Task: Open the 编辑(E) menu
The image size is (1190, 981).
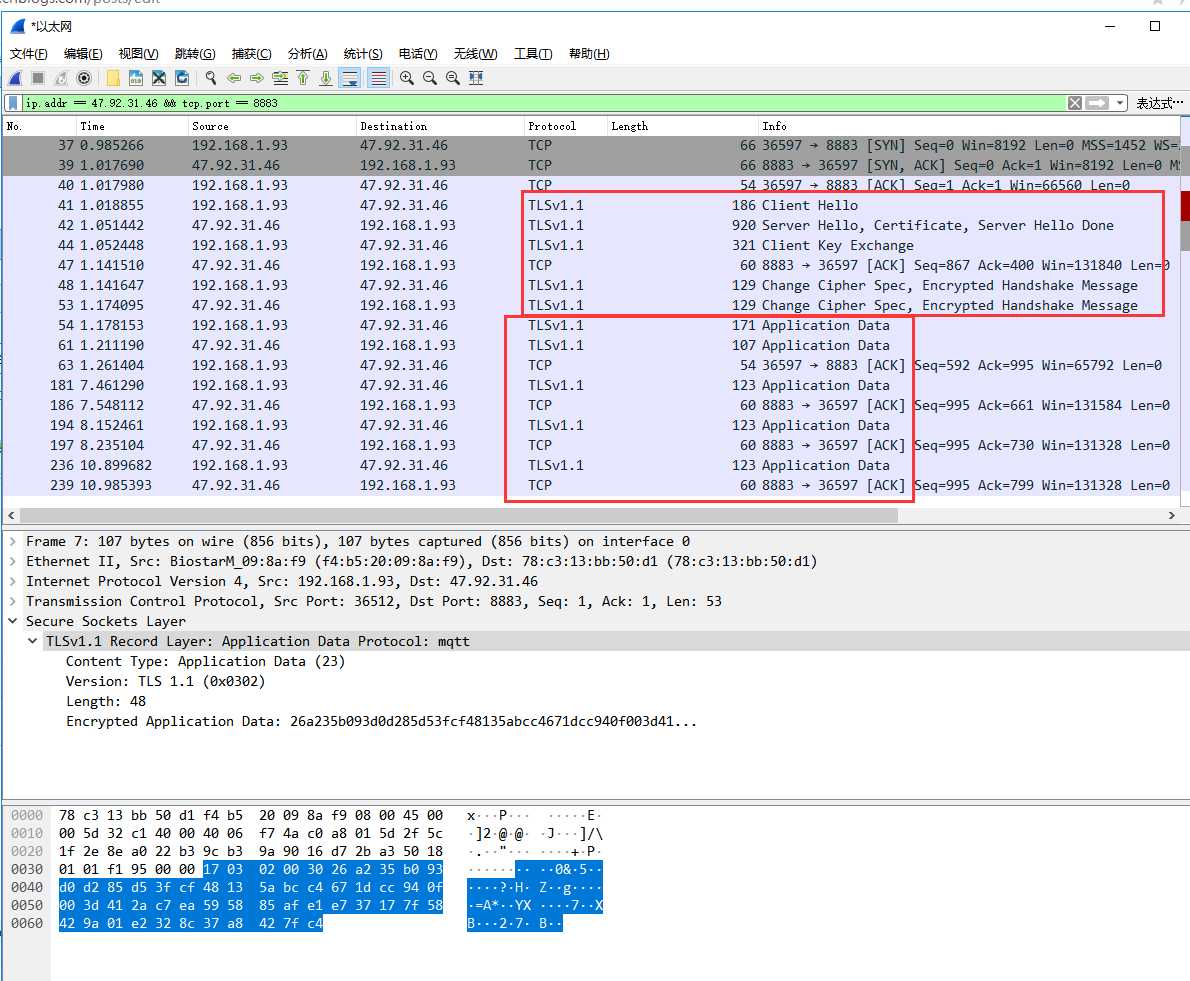Action: point(83,54)
